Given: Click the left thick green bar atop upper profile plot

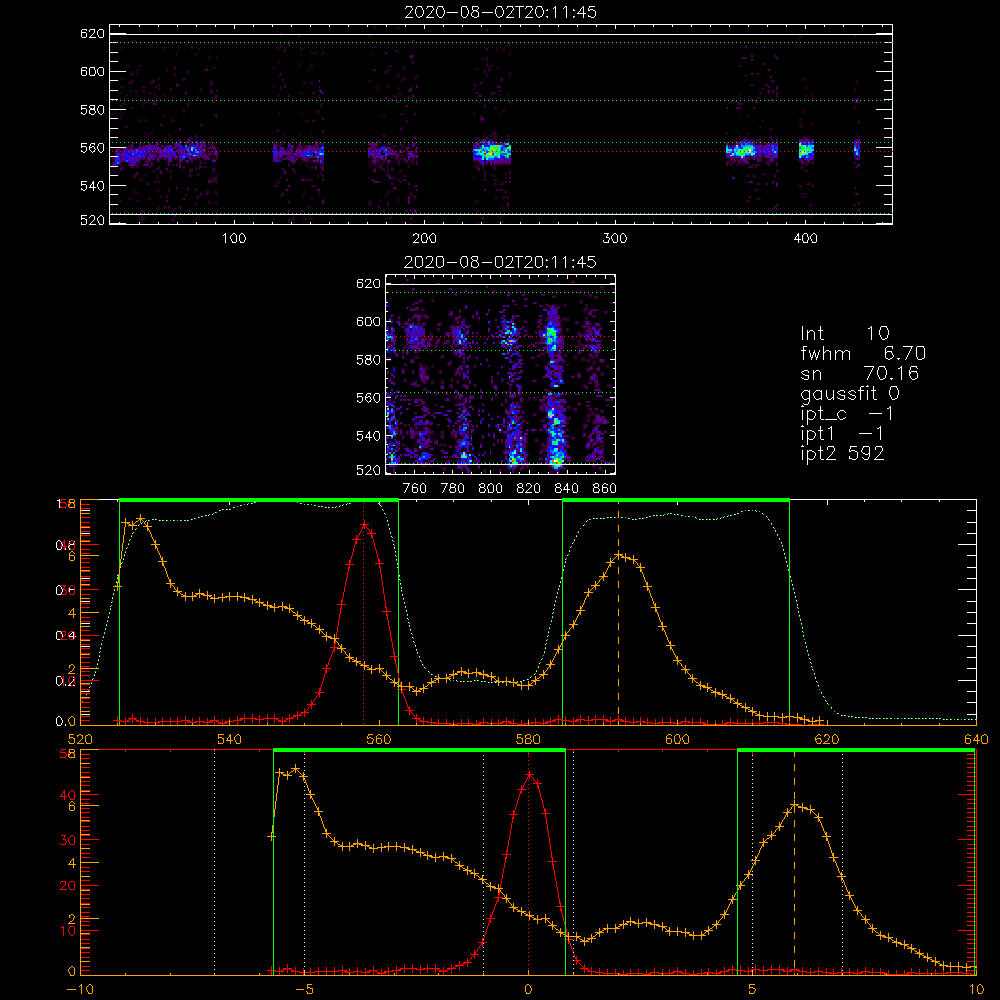Looking at the screenshot, I should tap(259, 500).
